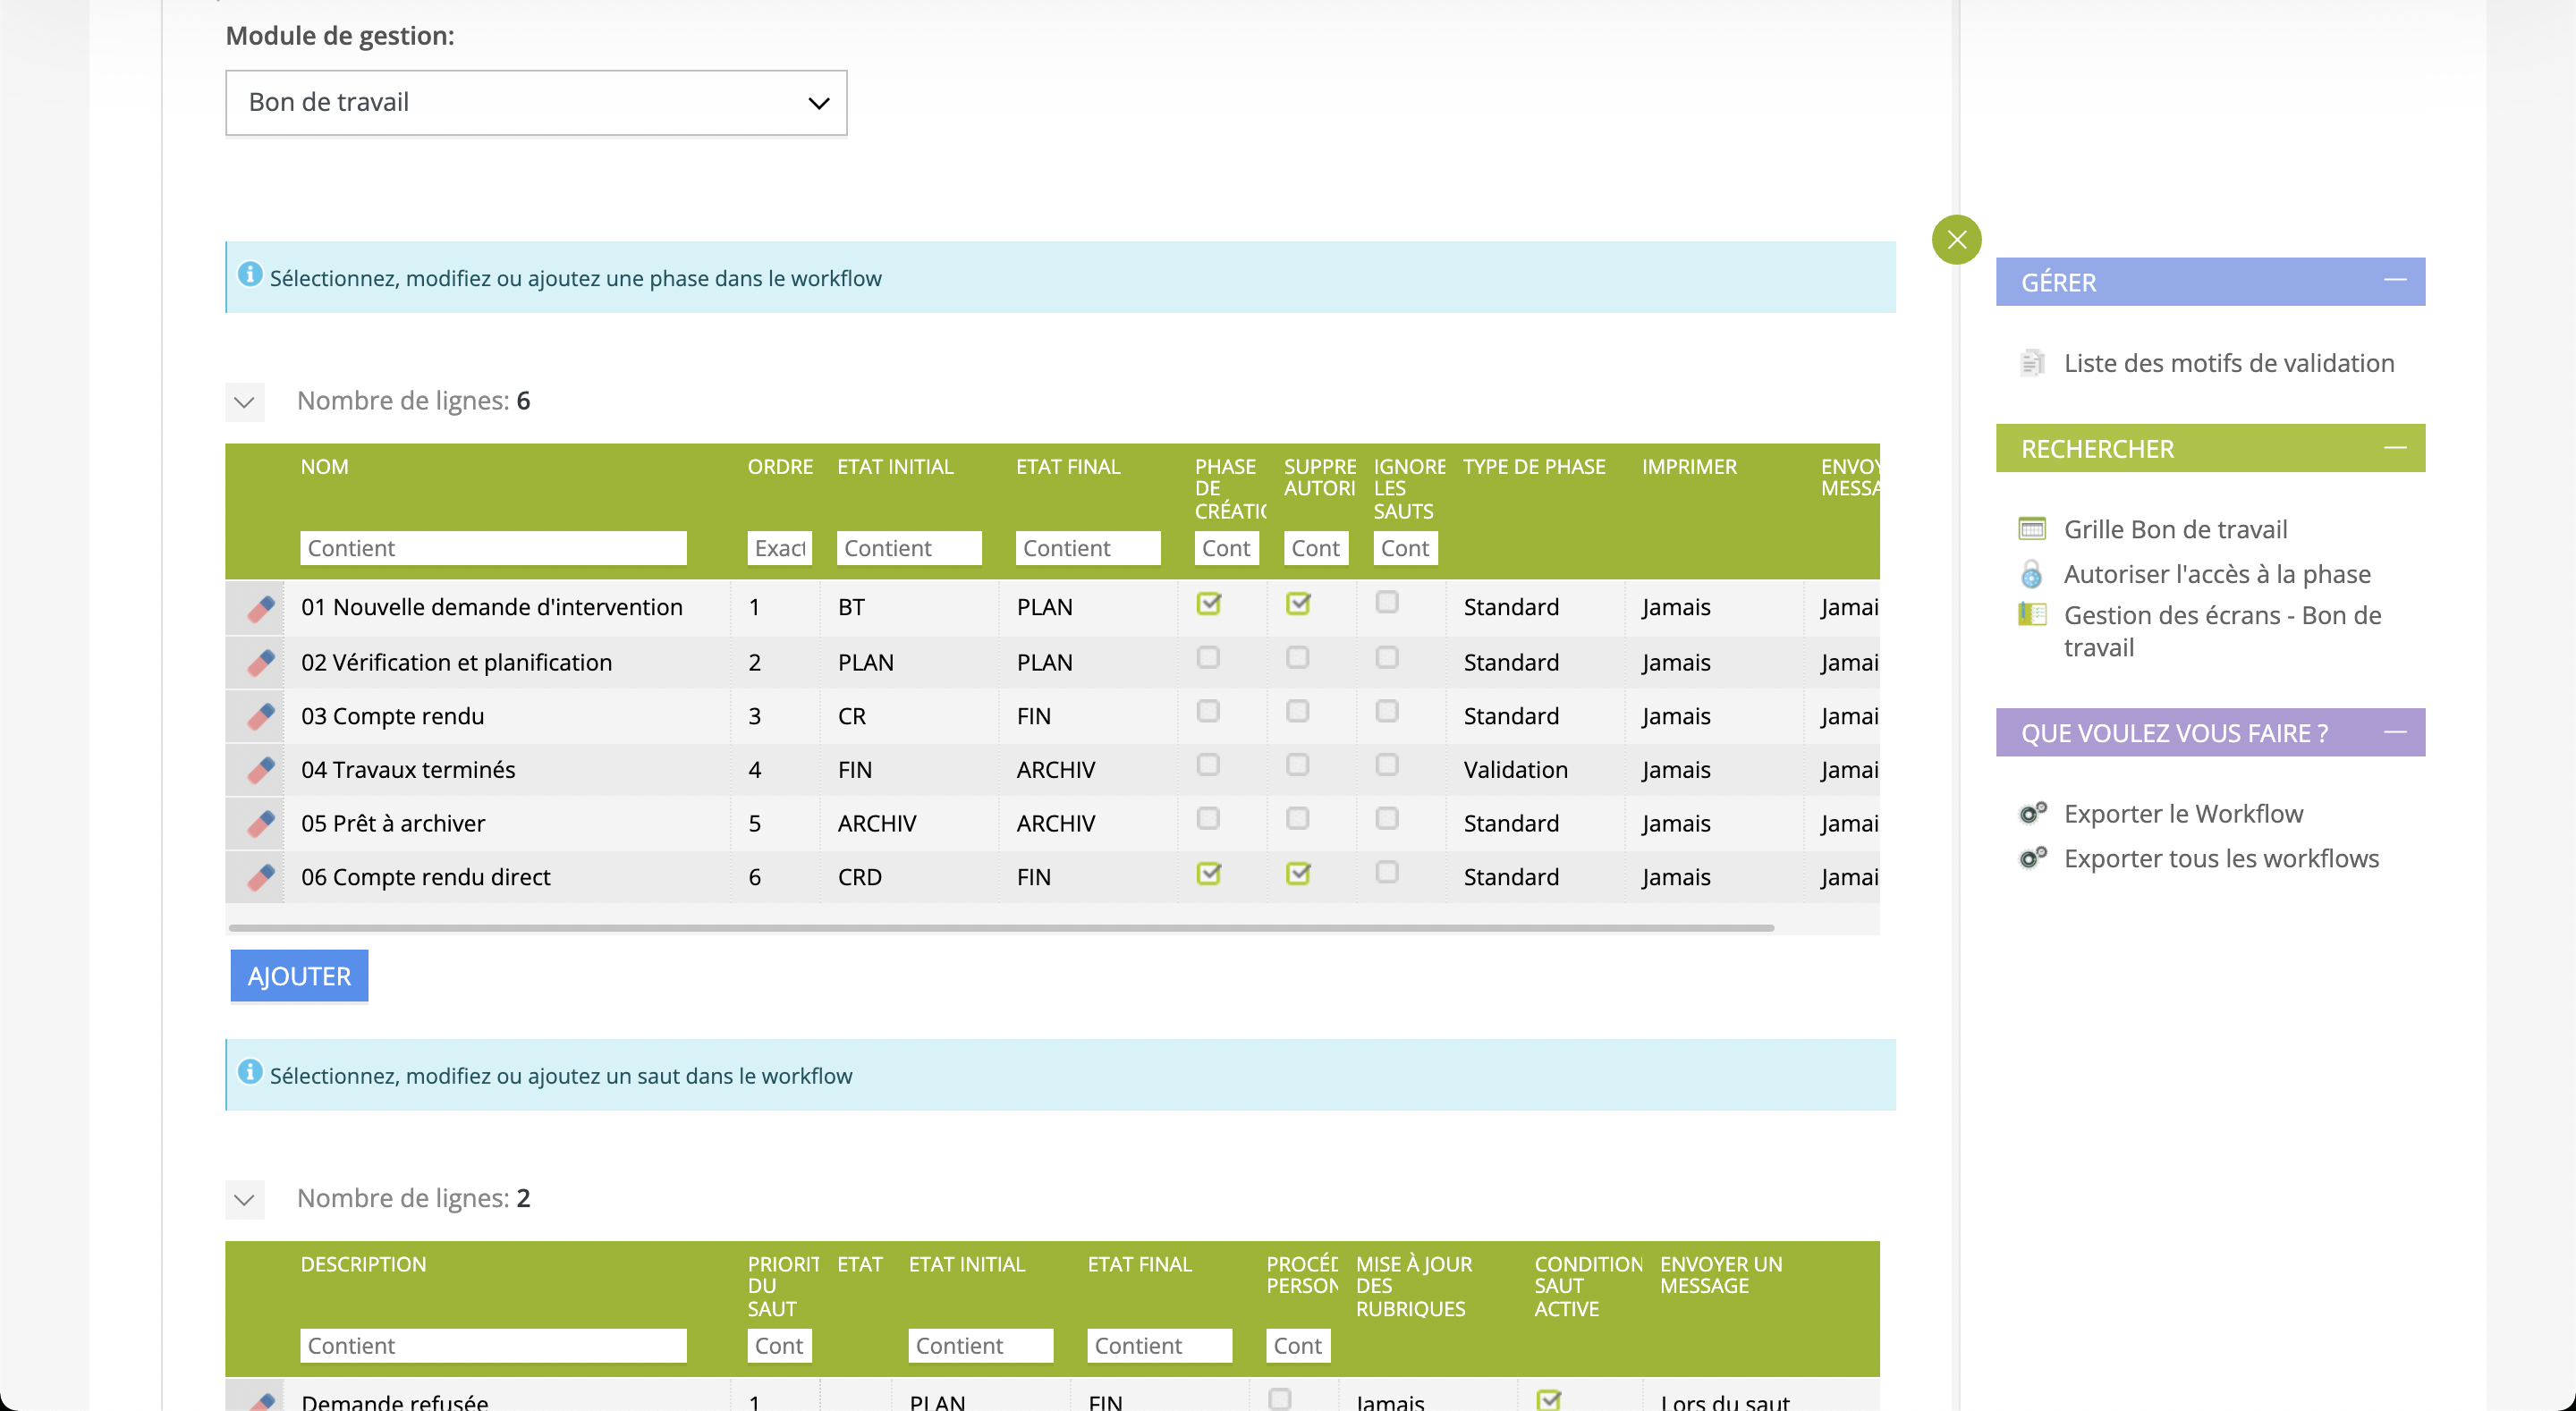The image size is (2576, 1411).
Task: Focus the NOM filter field in phases table
Action: coord(493,548)
